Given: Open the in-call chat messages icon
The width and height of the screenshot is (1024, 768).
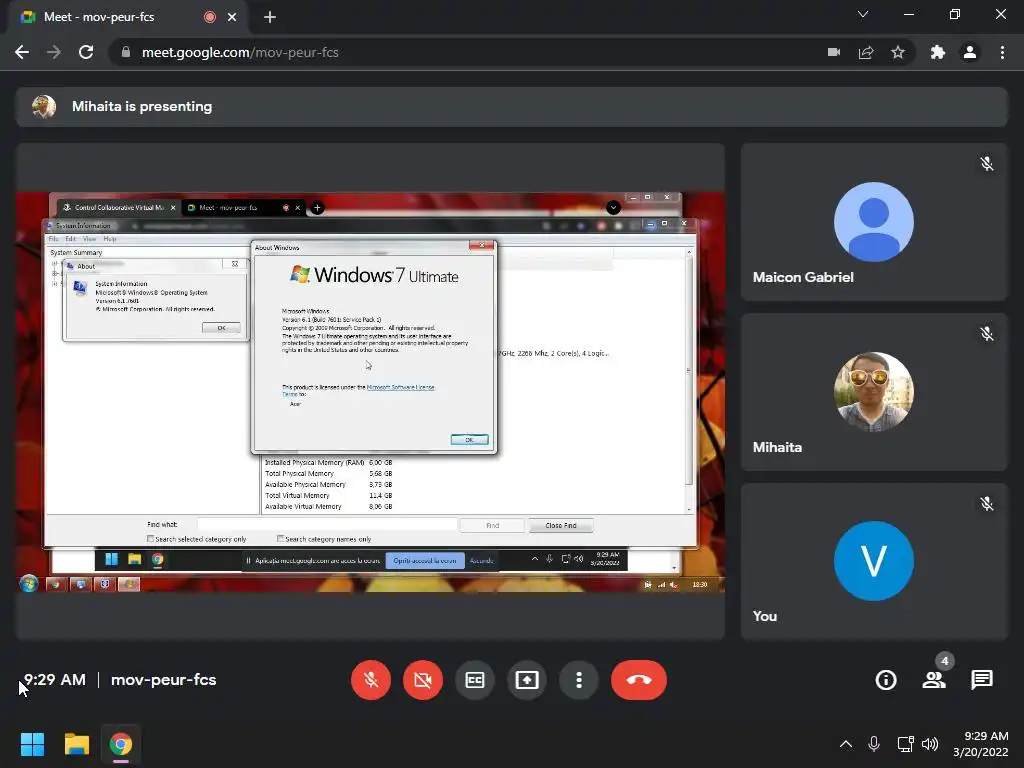Looking at the screenshot, I should coord(982,680).
